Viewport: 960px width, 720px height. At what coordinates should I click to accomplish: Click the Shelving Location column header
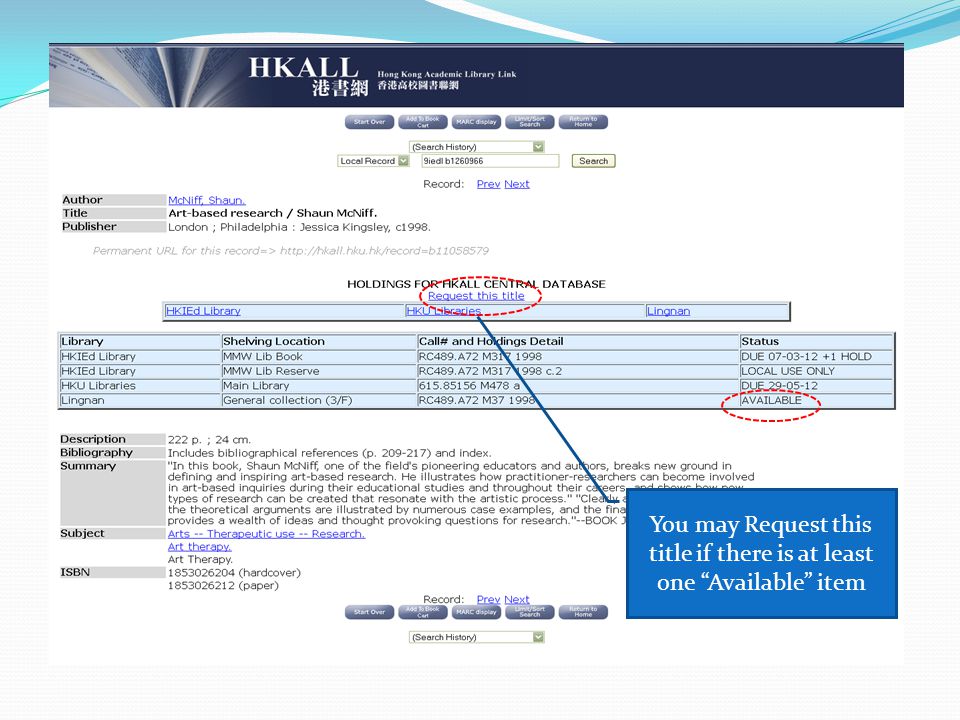pyautogui.click(x=274, y=342)
